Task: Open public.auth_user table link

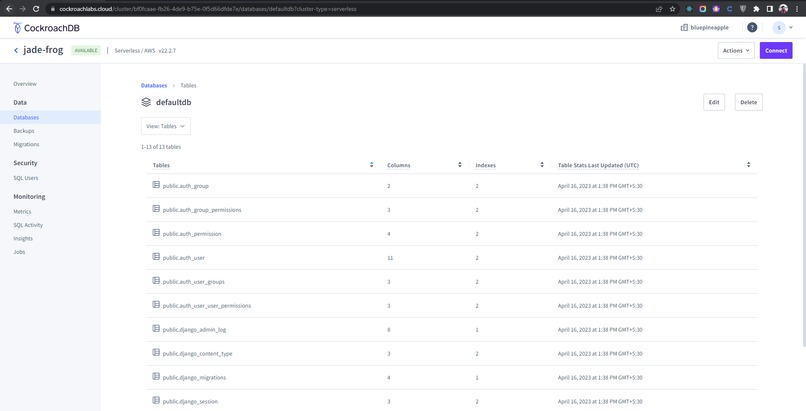Action: [184, 258]
